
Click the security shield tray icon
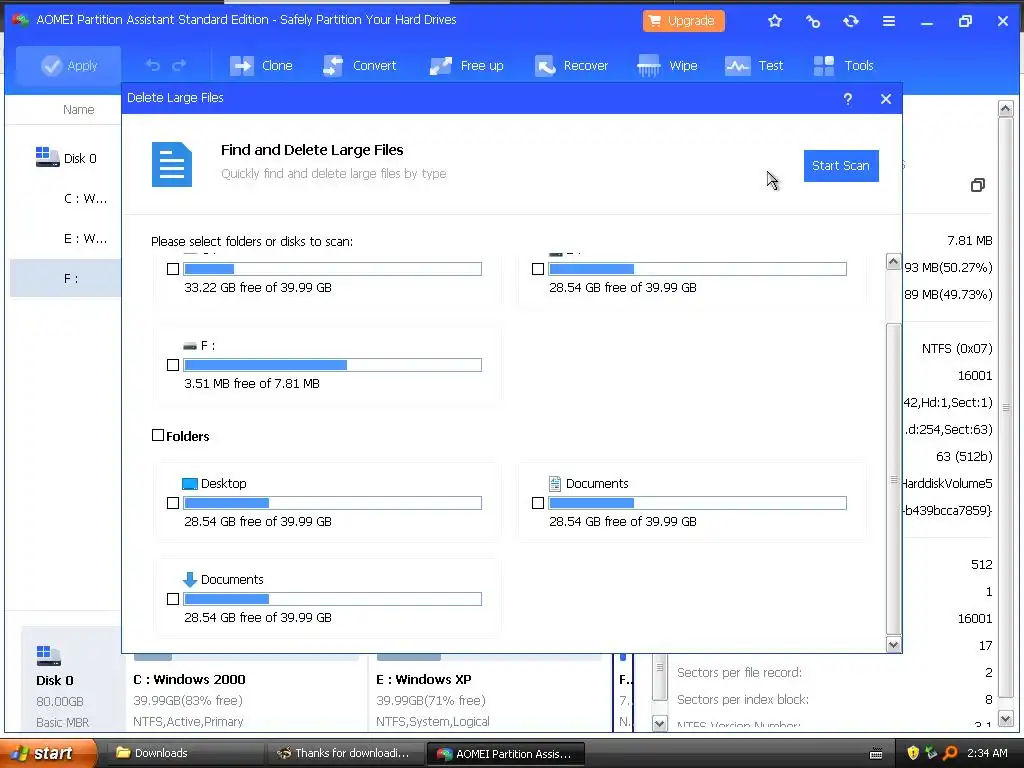(913, 754)
